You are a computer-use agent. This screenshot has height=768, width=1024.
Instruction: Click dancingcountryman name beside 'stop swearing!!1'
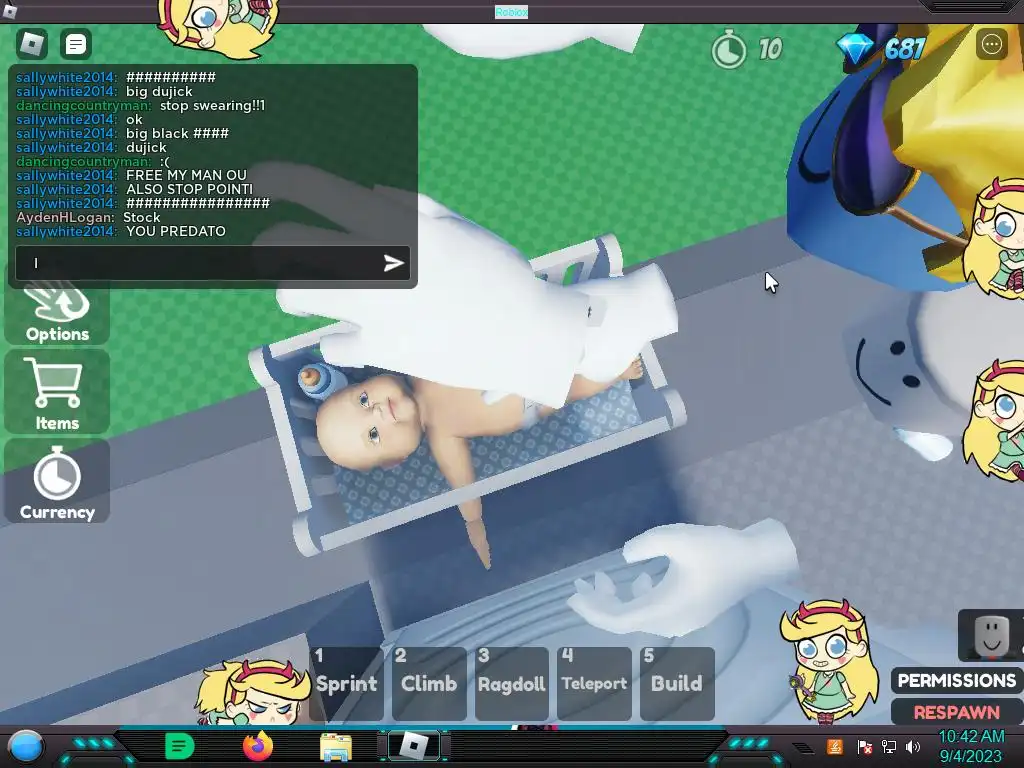click(x=83, y=105)
